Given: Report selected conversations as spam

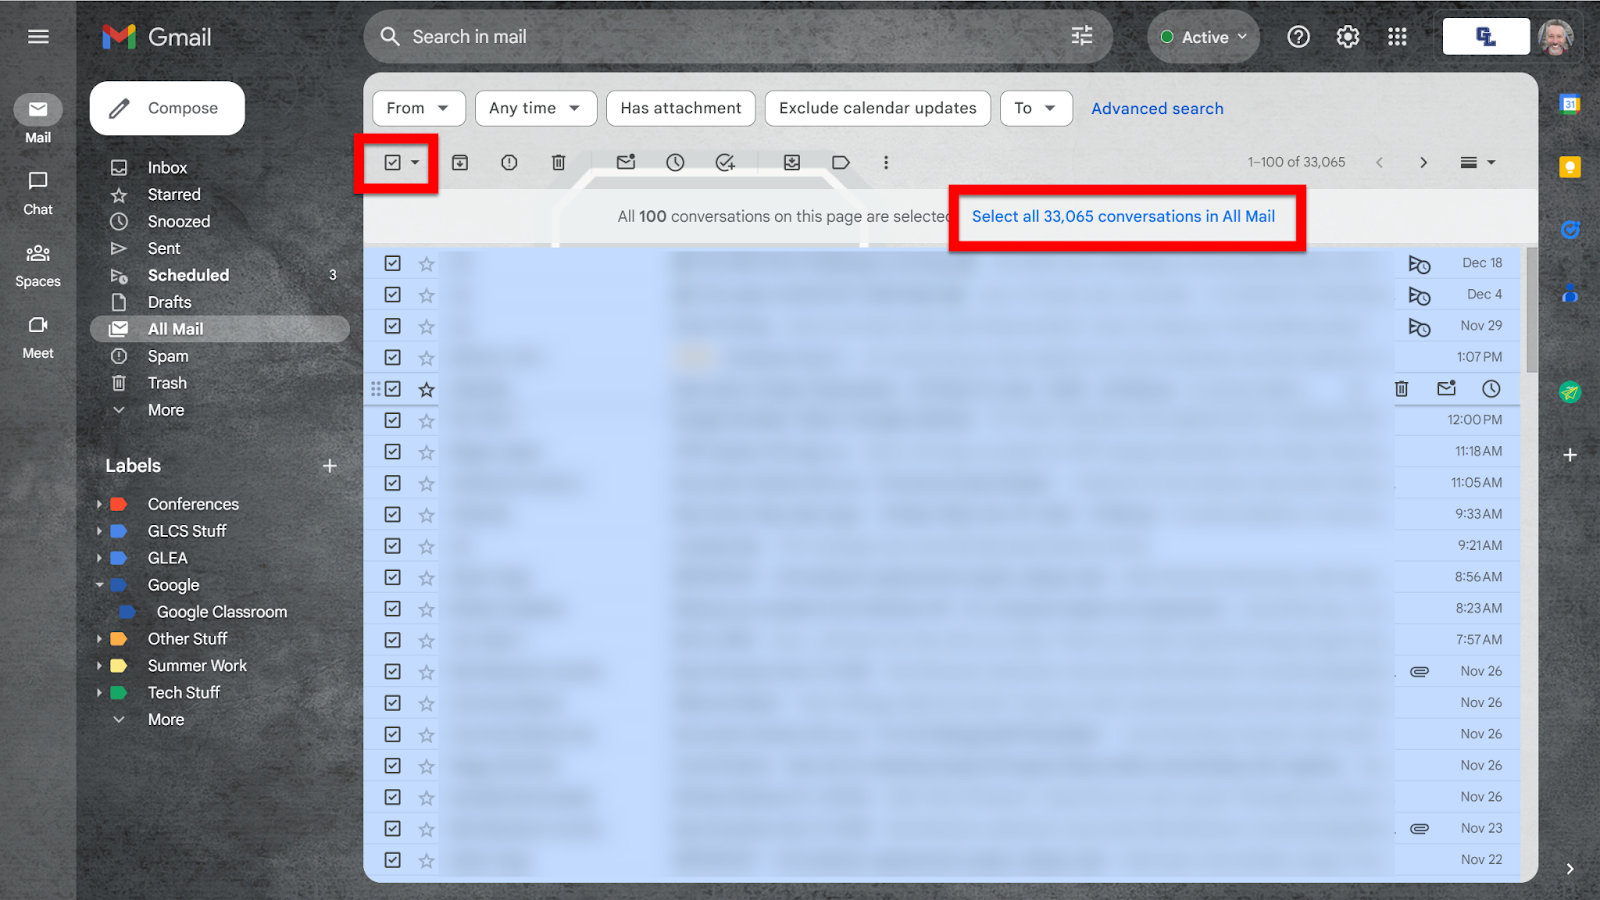Looking at the screenshot, I should pos(509,162).
